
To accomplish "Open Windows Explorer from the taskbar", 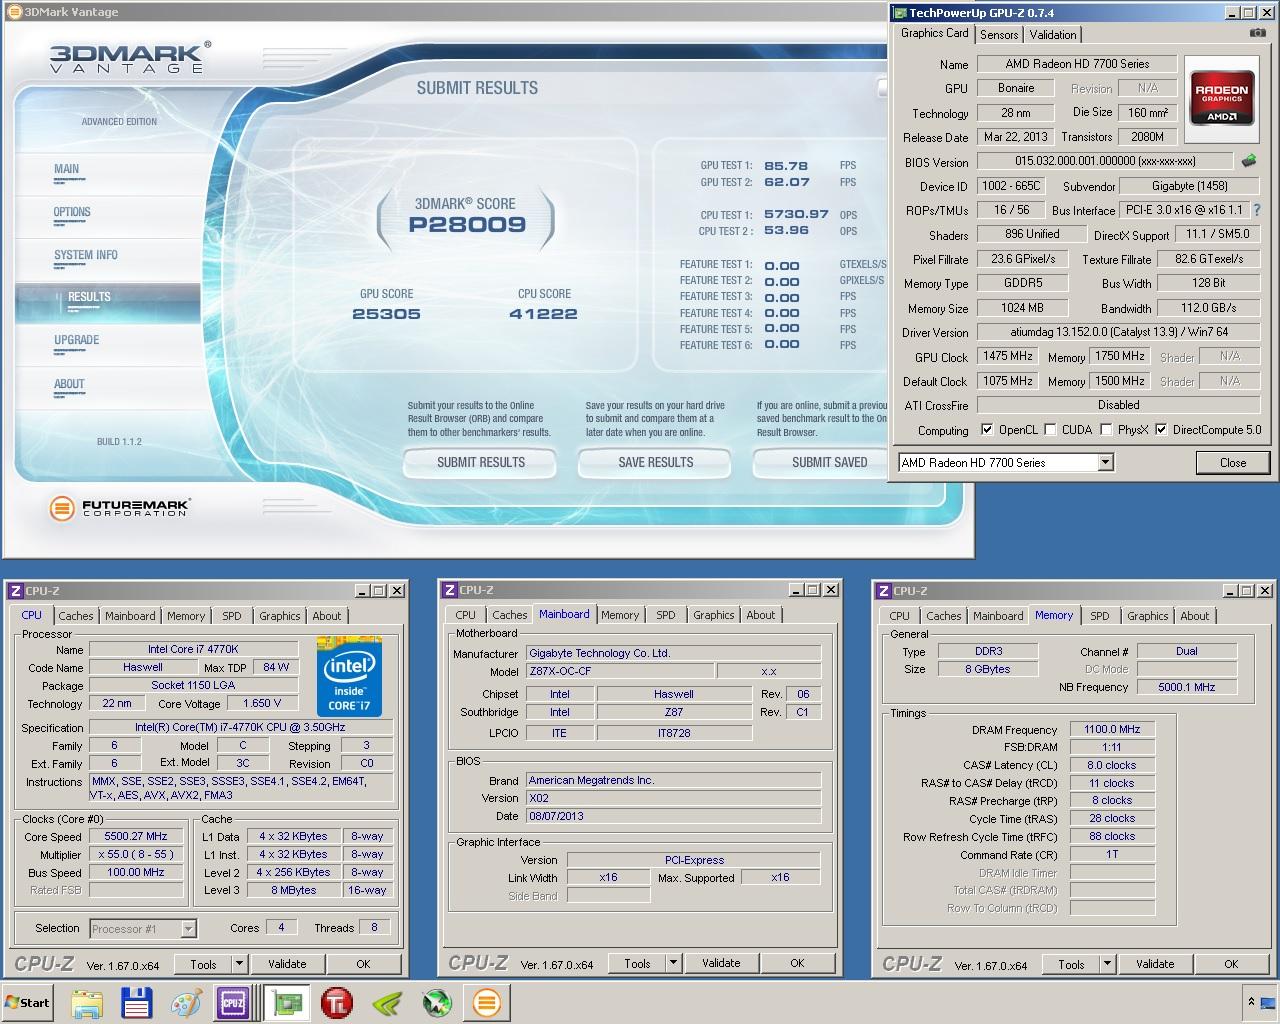I will (87, 1003).
